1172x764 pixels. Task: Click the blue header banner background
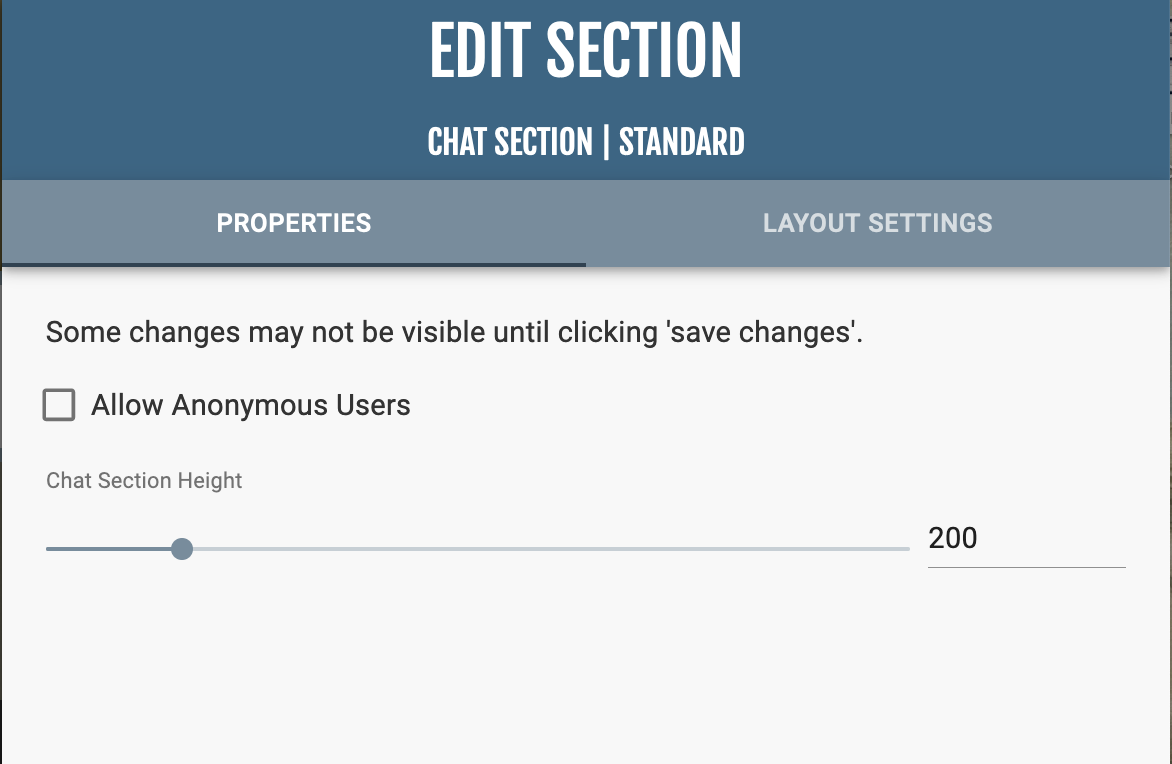click(x=200, y=90)
